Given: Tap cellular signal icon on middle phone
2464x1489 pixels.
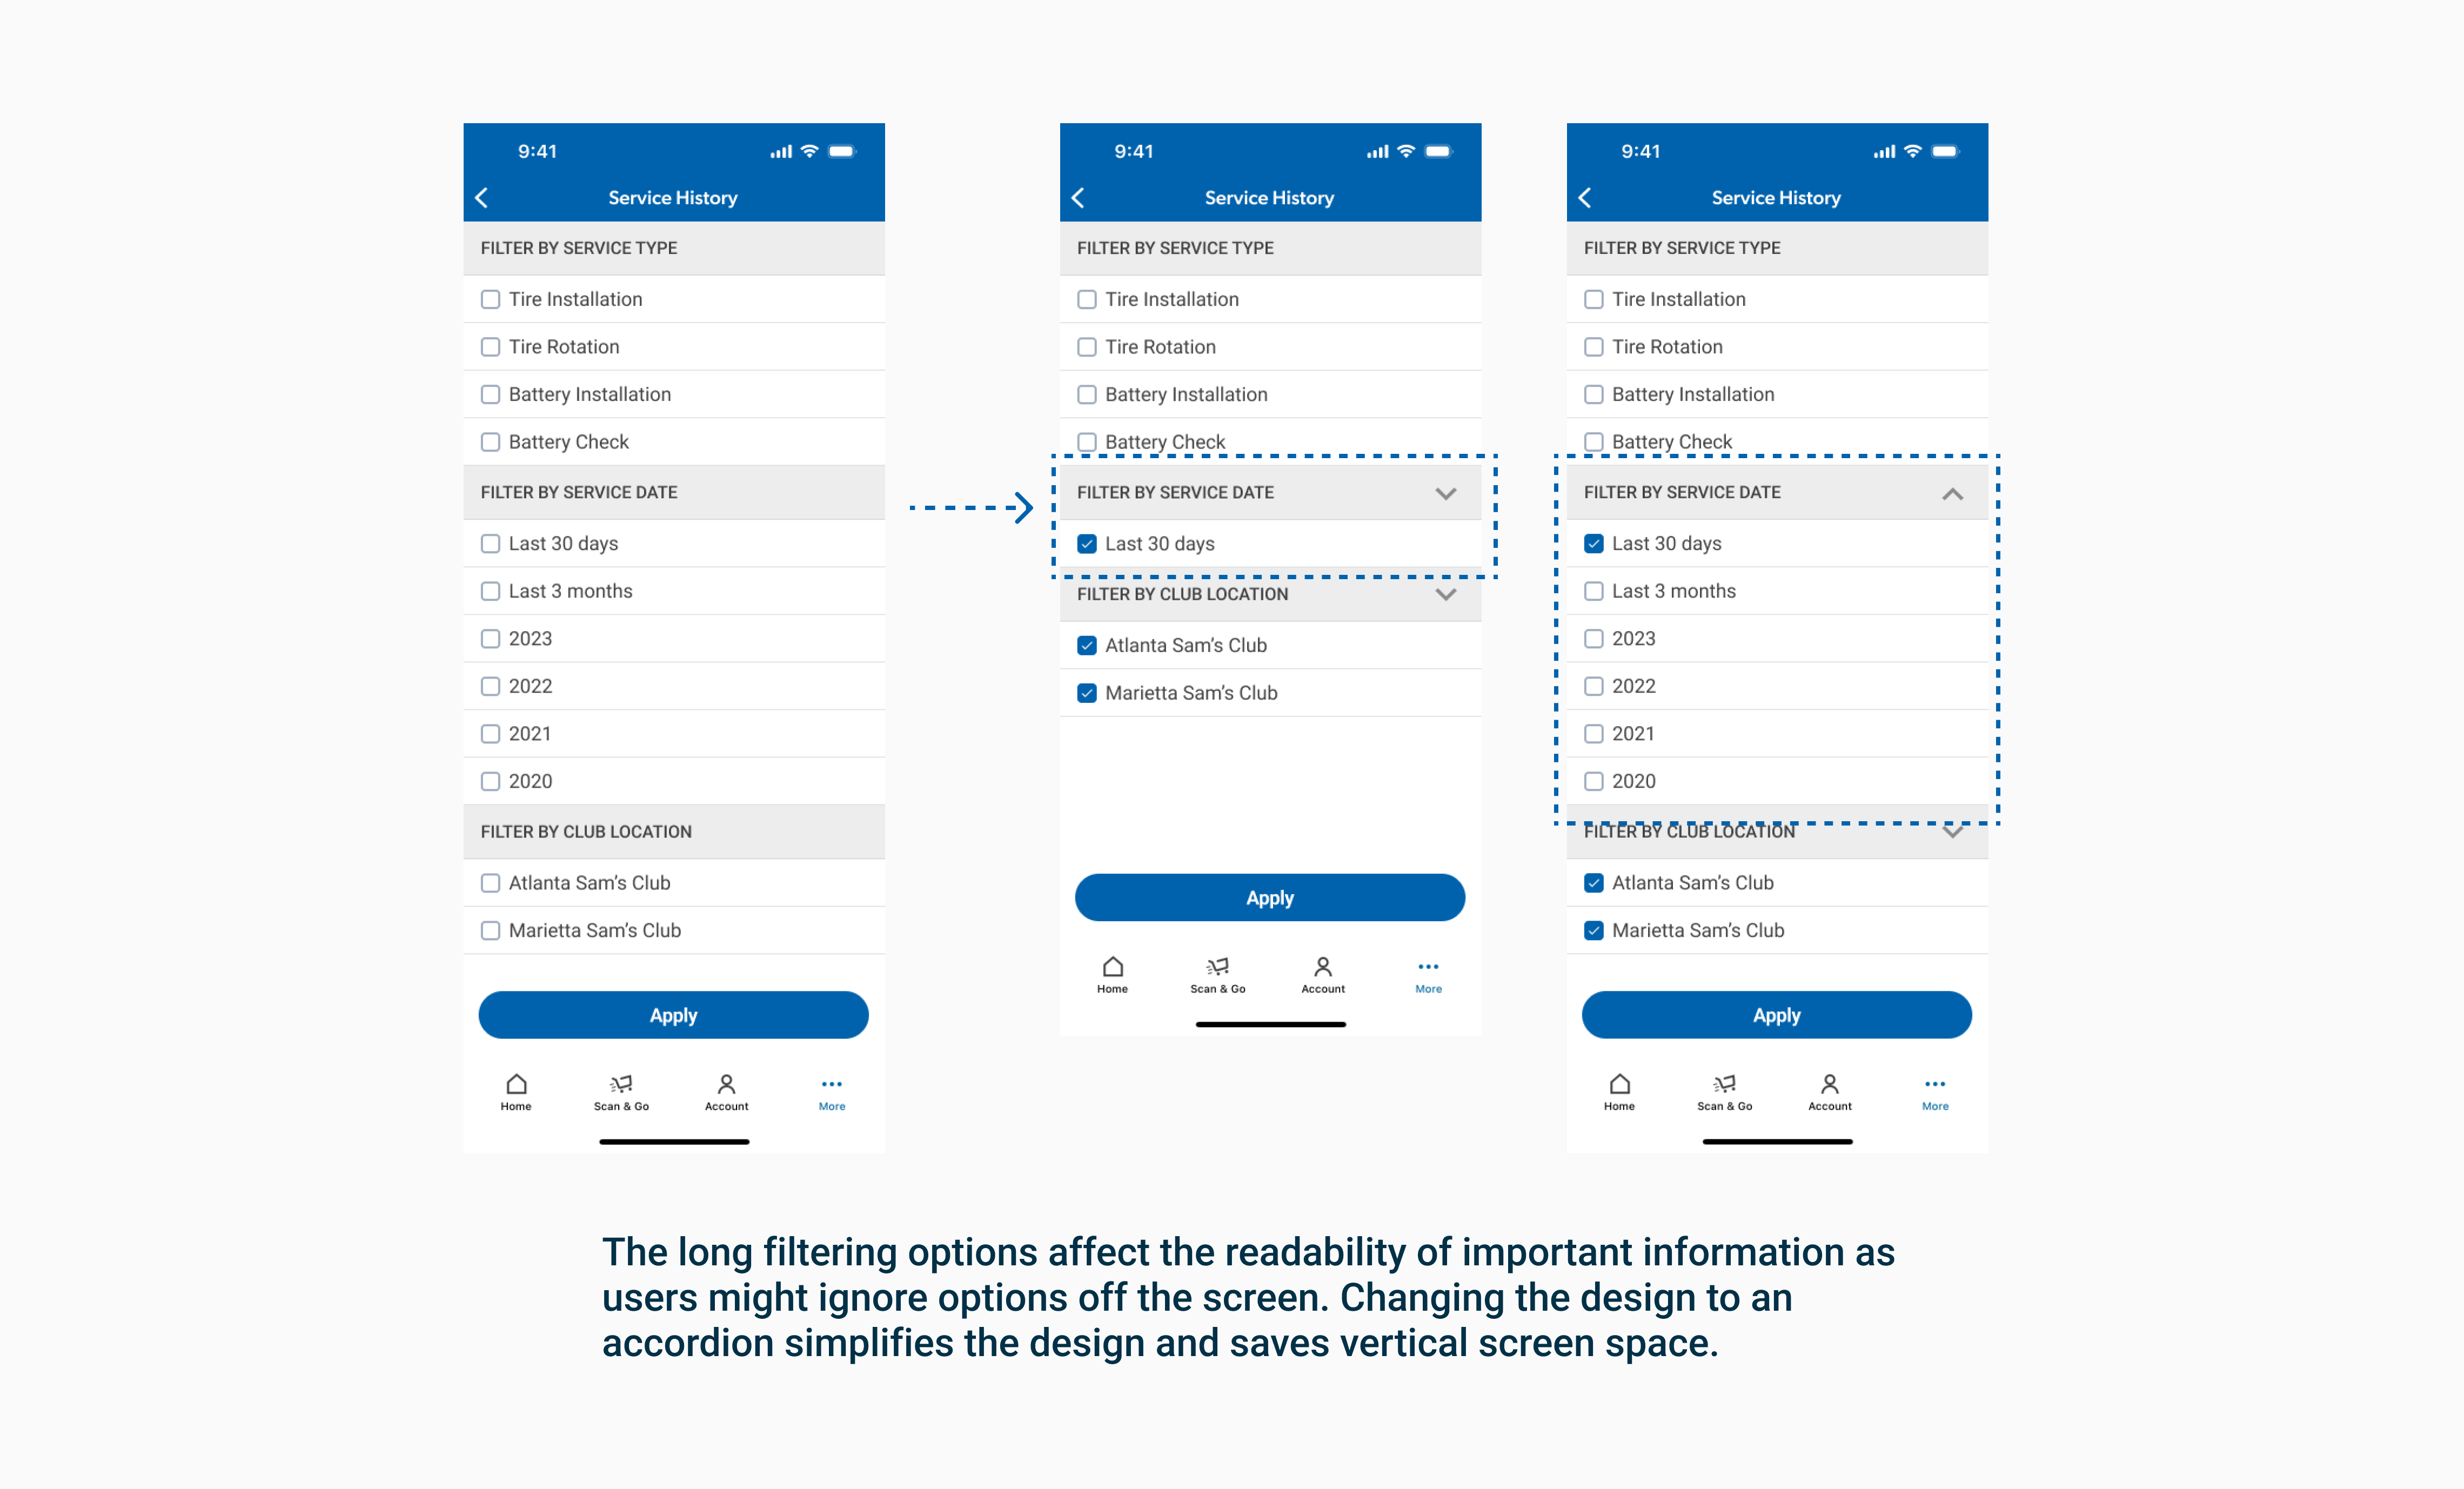Looking at the screenshot, I should (1377, 152).
